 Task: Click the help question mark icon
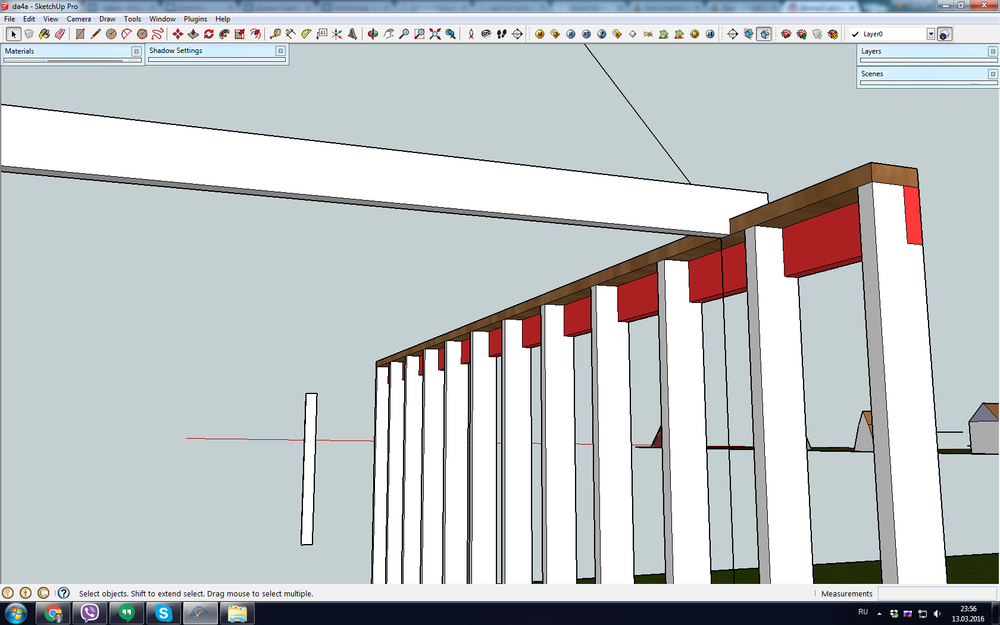[x=63, y=593]
